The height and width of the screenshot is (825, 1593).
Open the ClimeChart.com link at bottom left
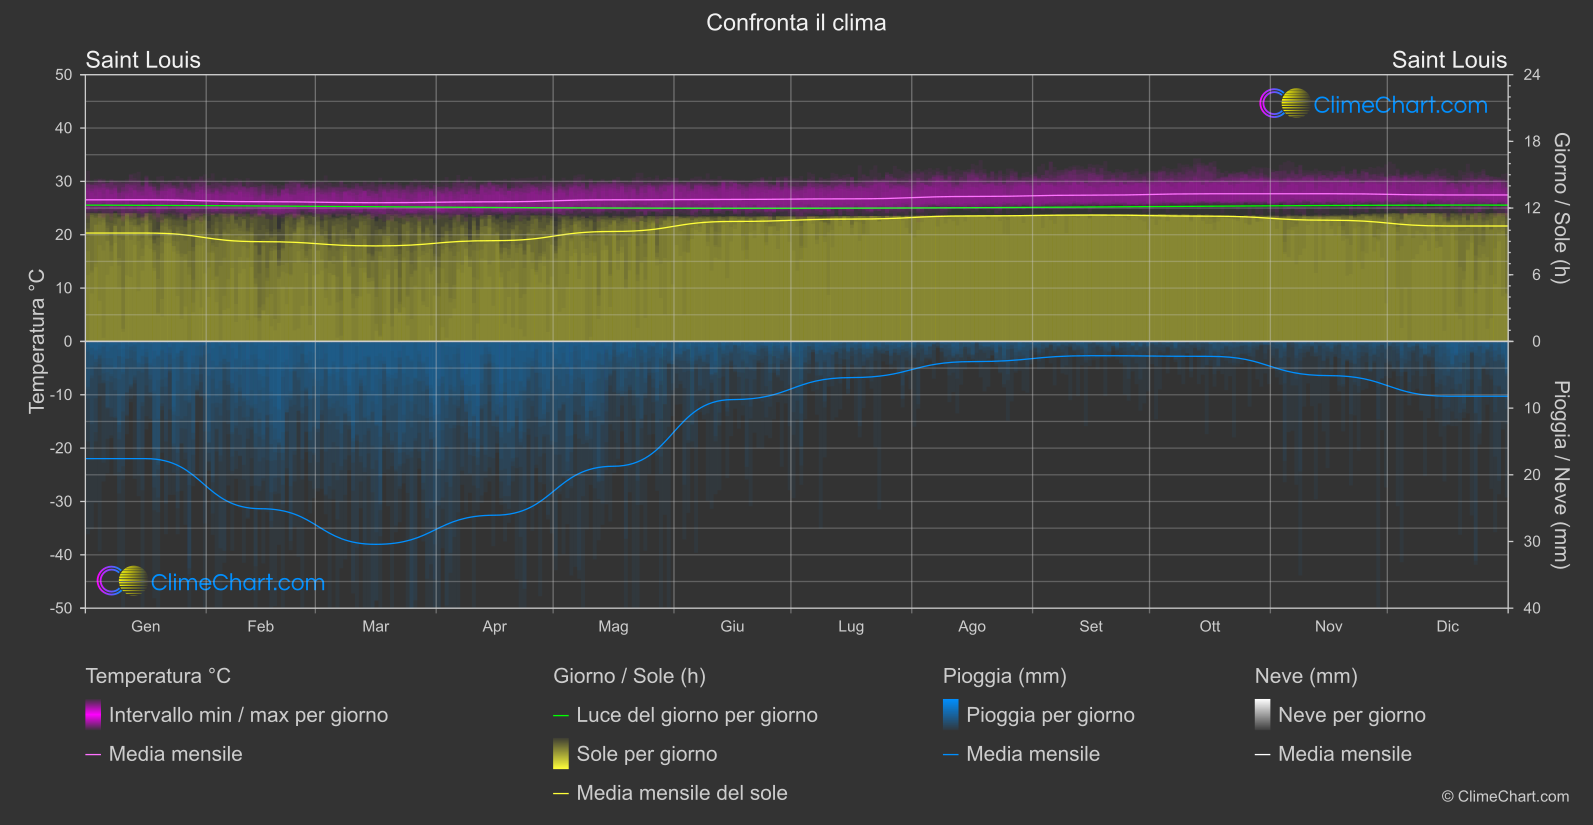pyautogui.click(x=238, y=582)
